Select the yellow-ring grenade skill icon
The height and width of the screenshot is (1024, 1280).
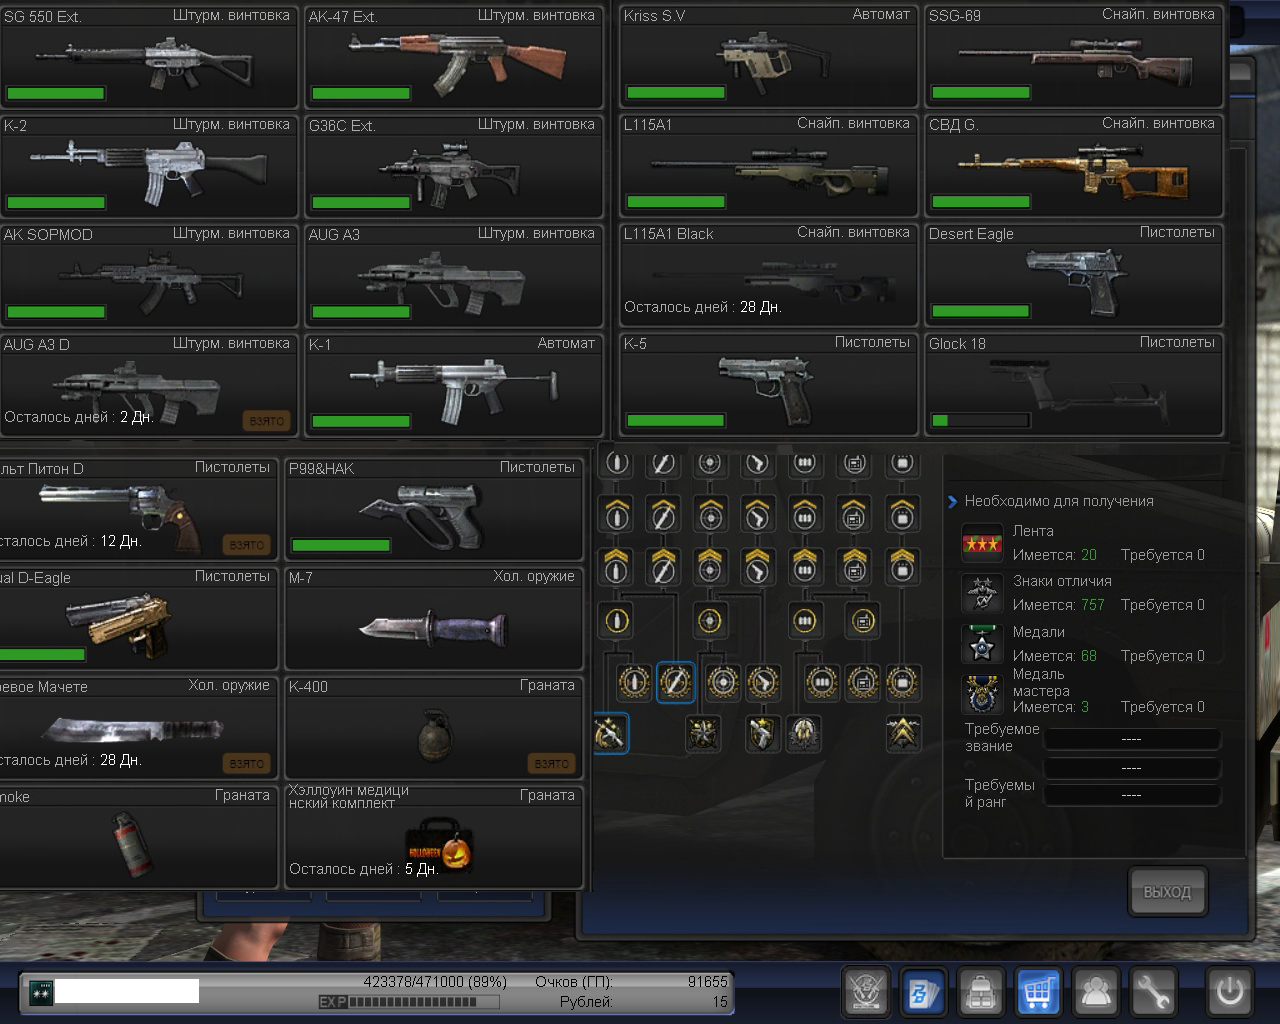(x=617, y=621)
